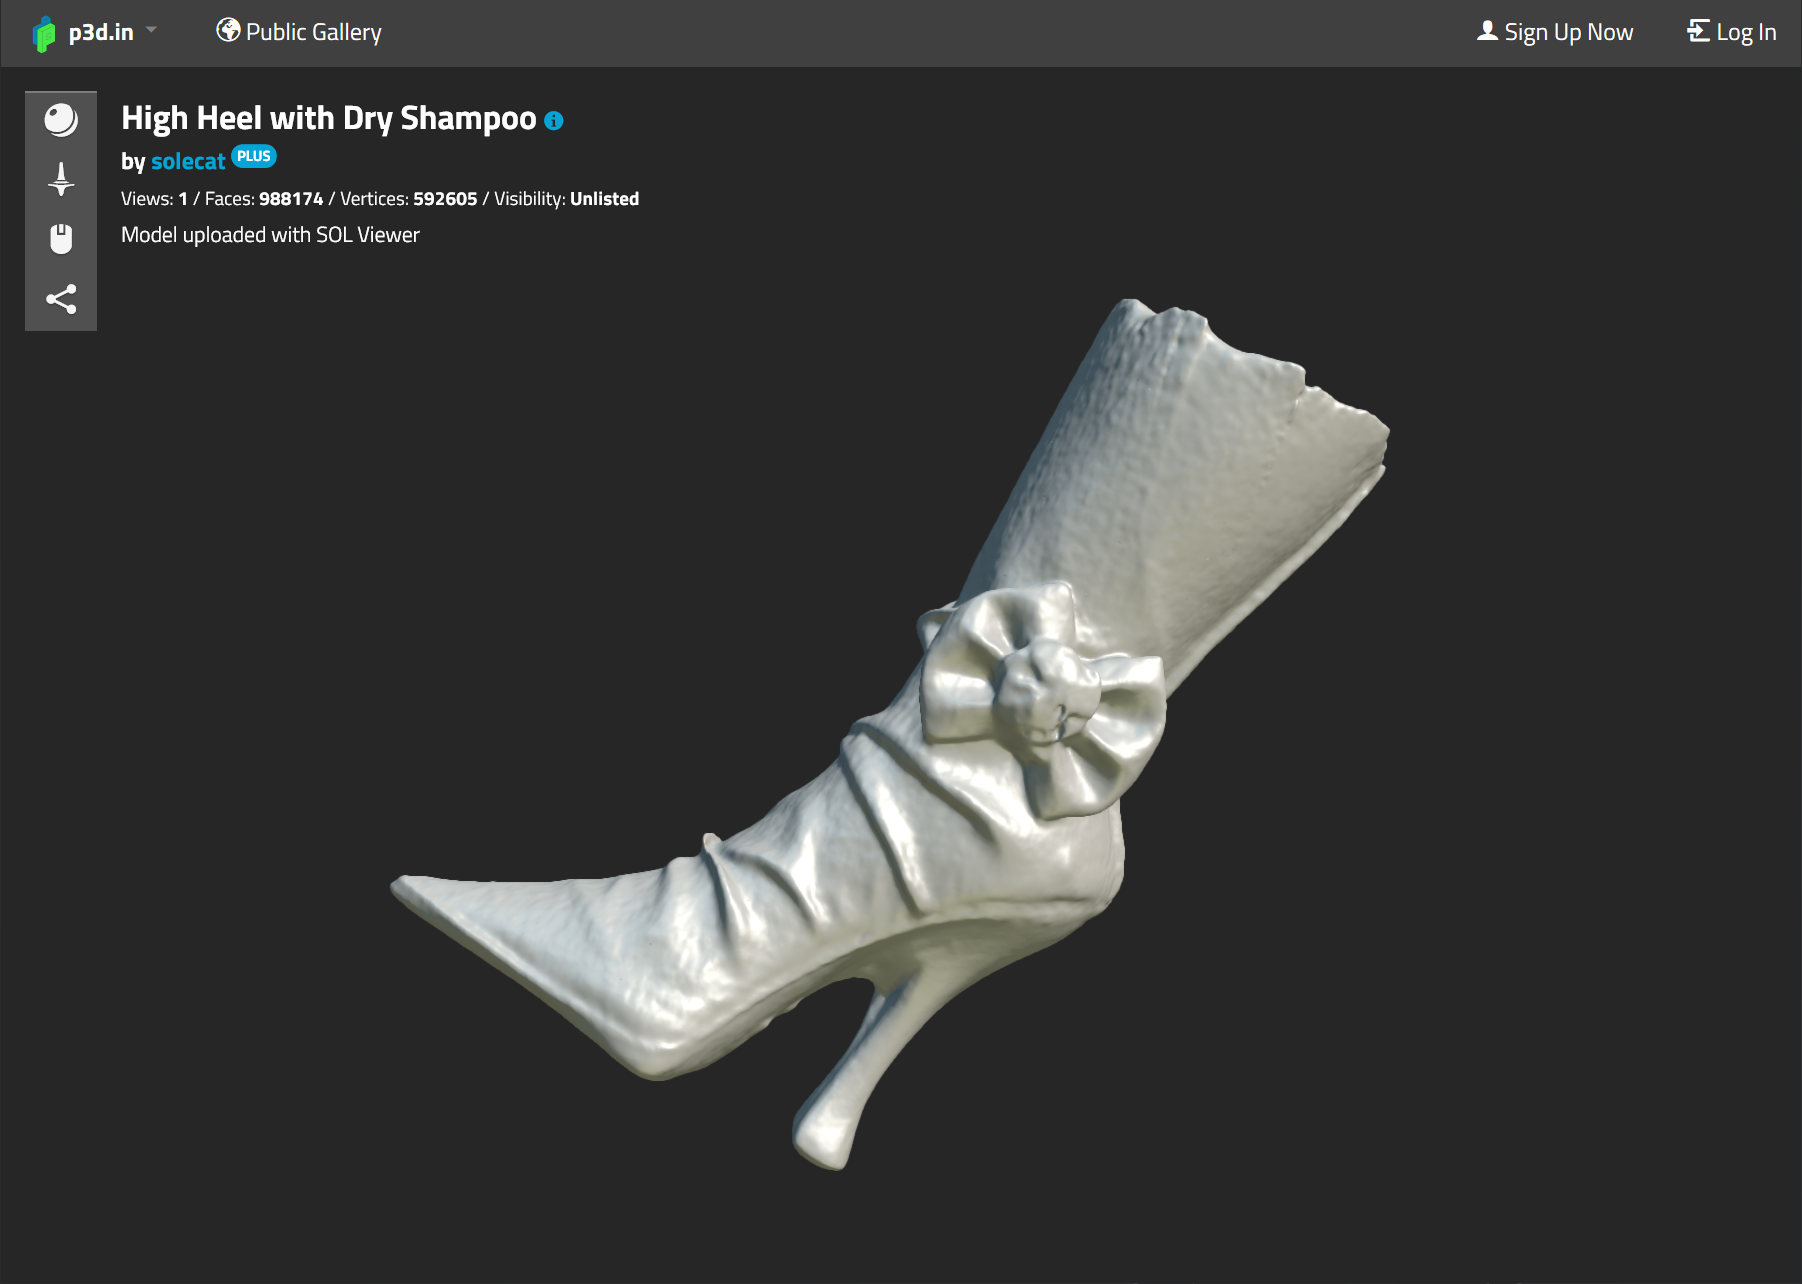The width and height of the screenshot is (1802, 1284).
Task: Open the share model icon
Action: pos(61,299)
